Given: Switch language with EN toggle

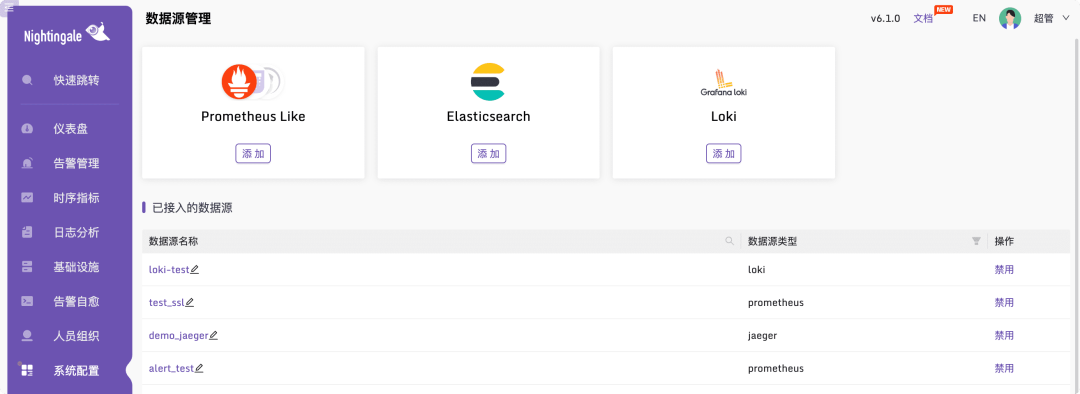Looking at the screenshot, I should (x=979, y=19).
